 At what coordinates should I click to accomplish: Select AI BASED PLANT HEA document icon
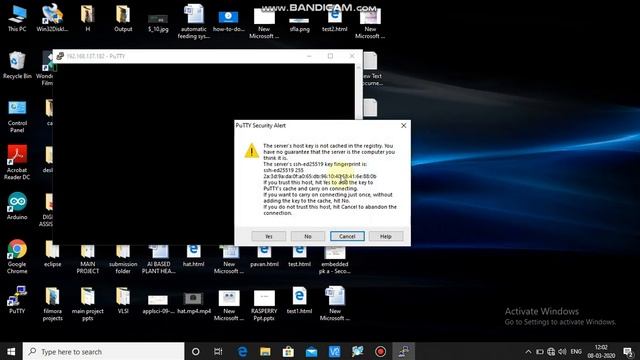tap(158, 259)
